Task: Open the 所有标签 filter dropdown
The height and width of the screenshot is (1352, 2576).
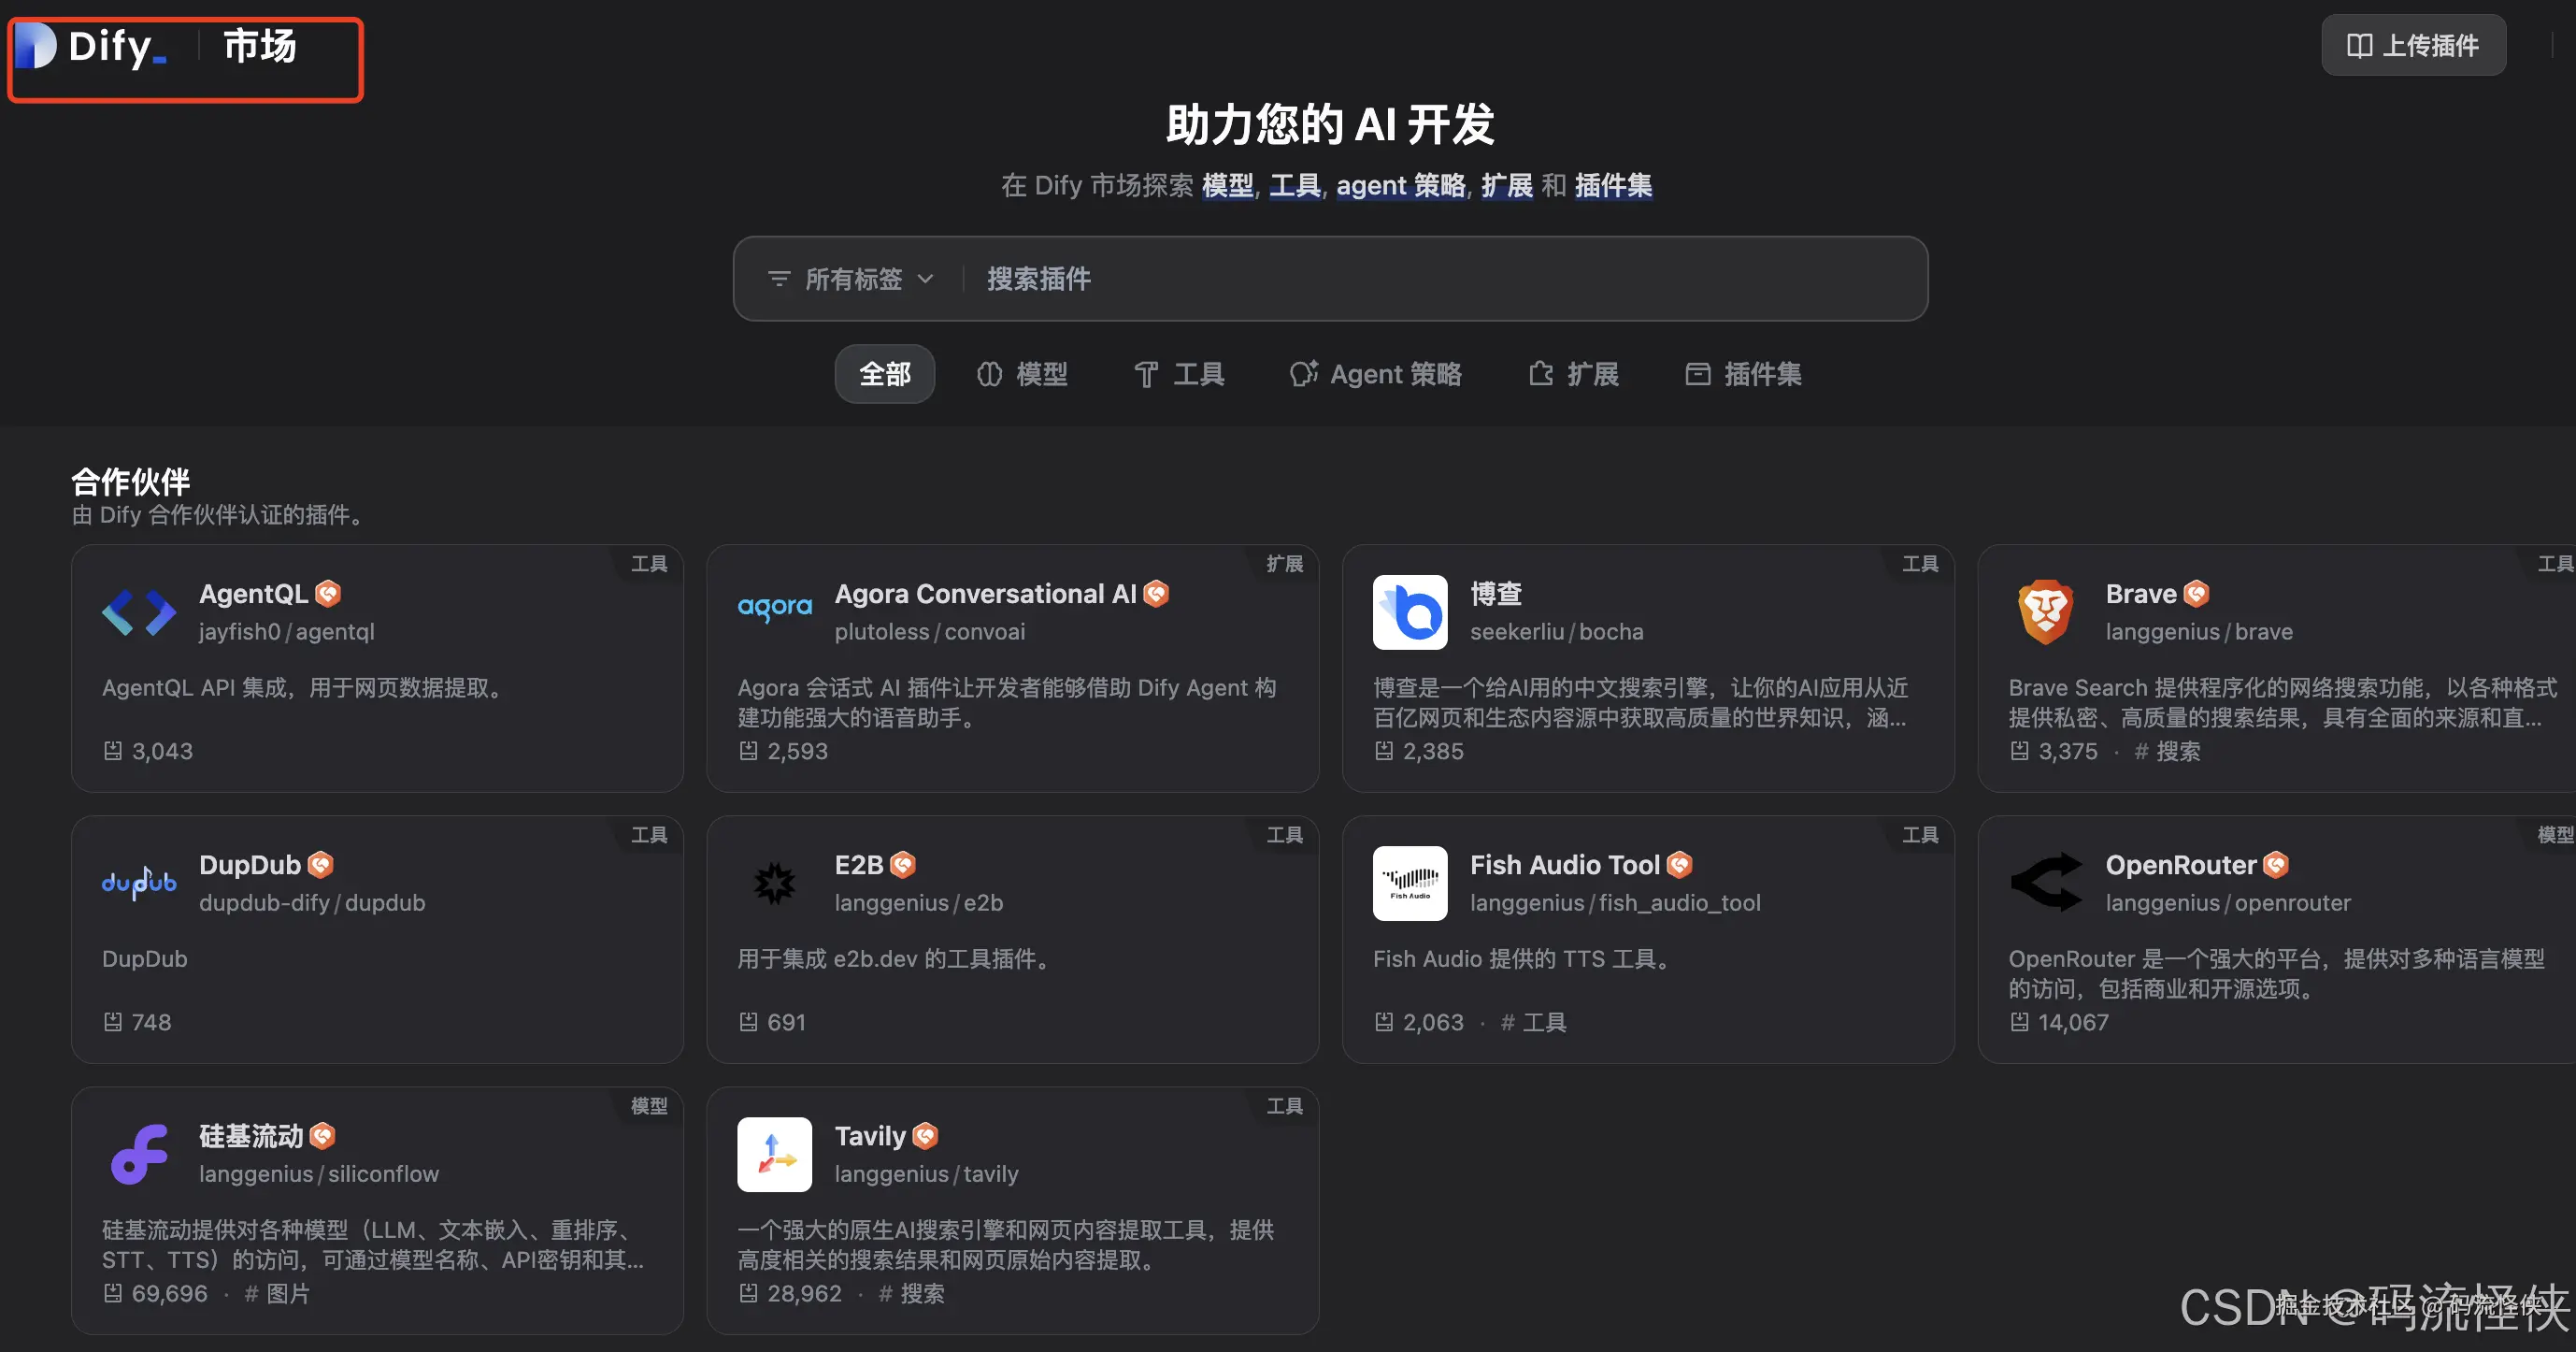Action: tap(850, 279)
